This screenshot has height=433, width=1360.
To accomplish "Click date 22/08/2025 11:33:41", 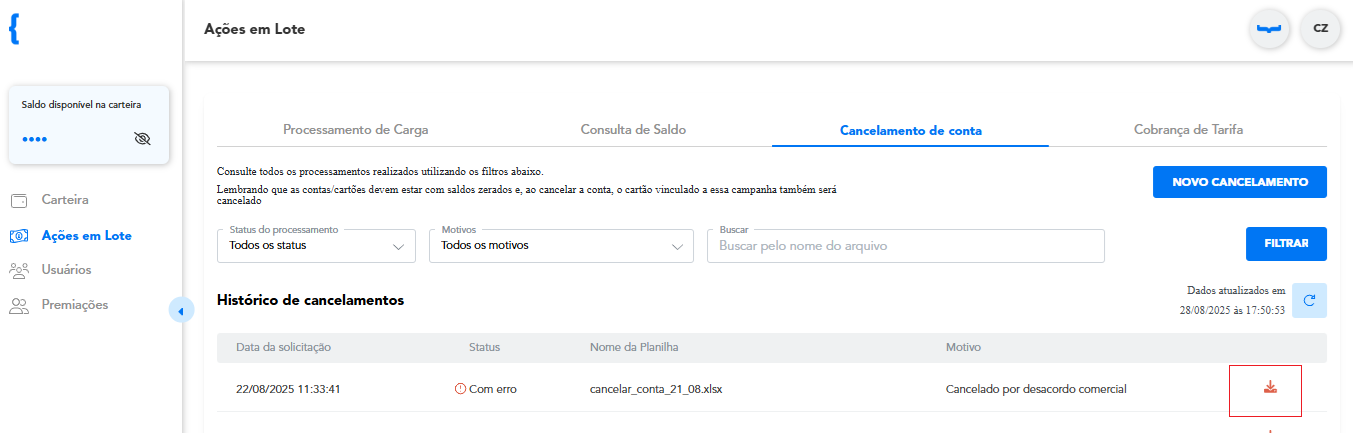I will coord(288,389).
